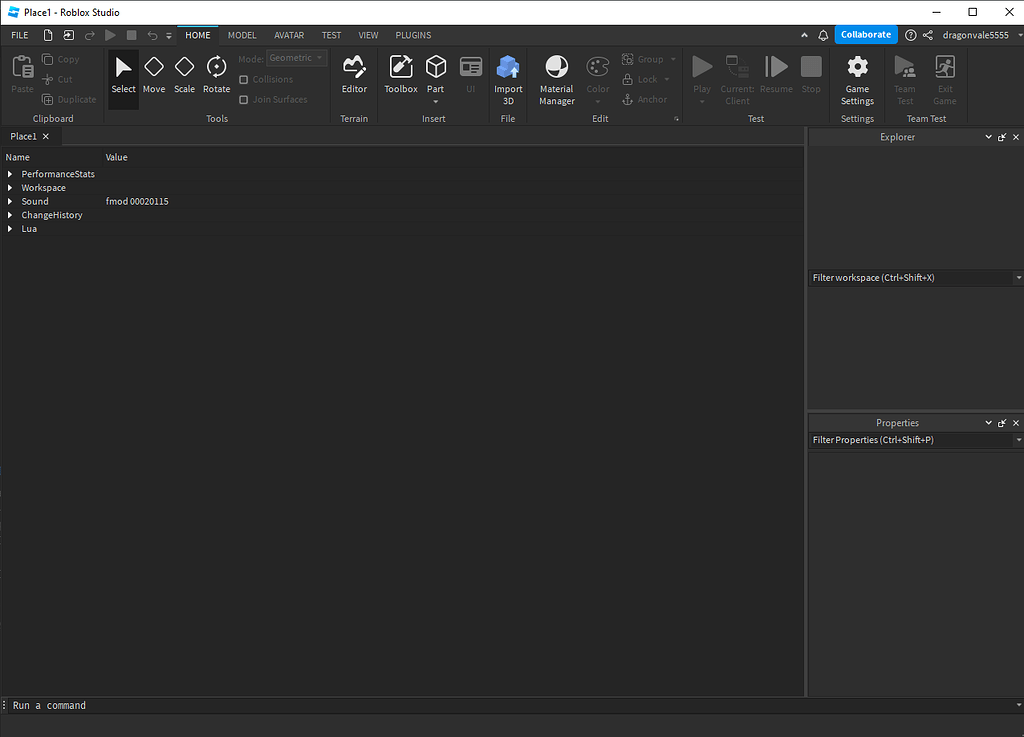Close the Place1 document tab
This screenshot has width=1024, height=737.
point(46,136)
